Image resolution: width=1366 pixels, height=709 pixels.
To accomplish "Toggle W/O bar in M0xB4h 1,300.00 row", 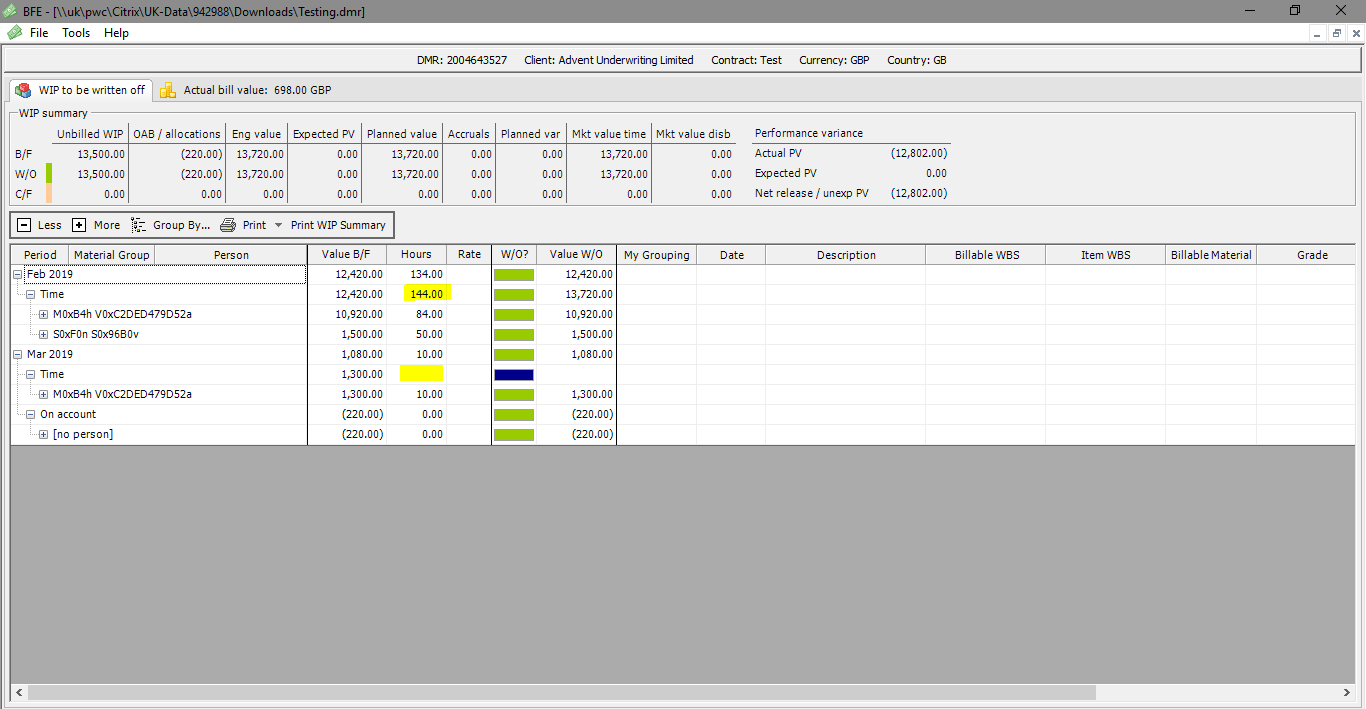I will click(x=514, y=395).
